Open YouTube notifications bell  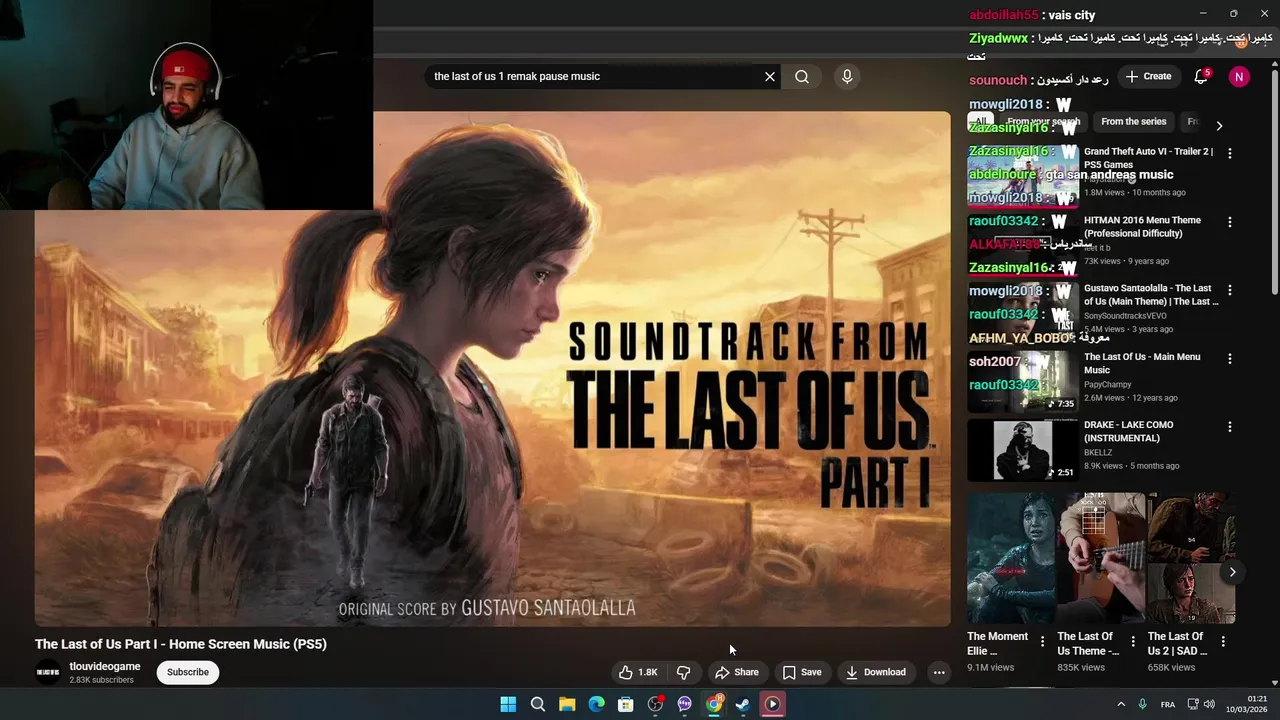(1201, 76)
